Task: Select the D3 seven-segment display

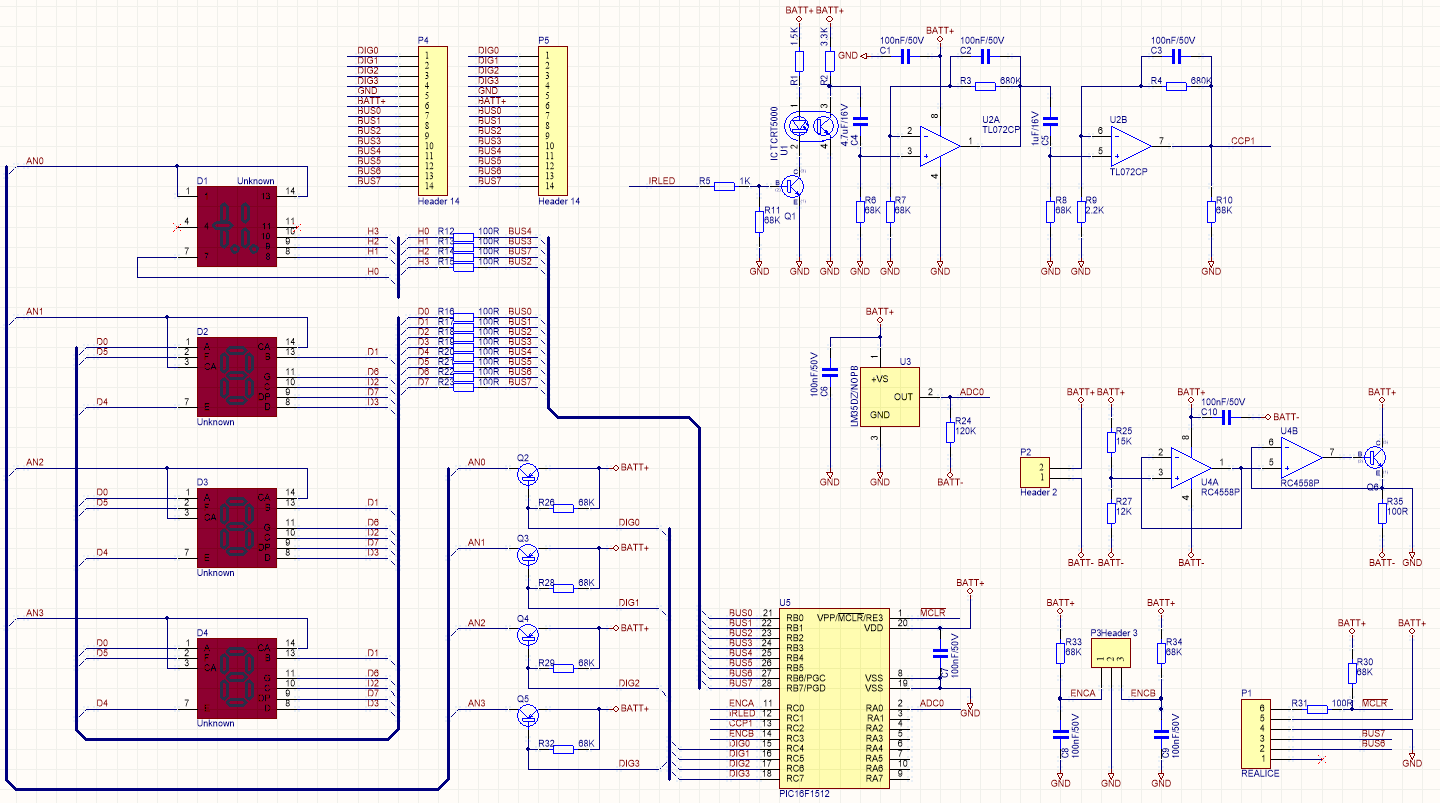Action: [x=235, y=528]
